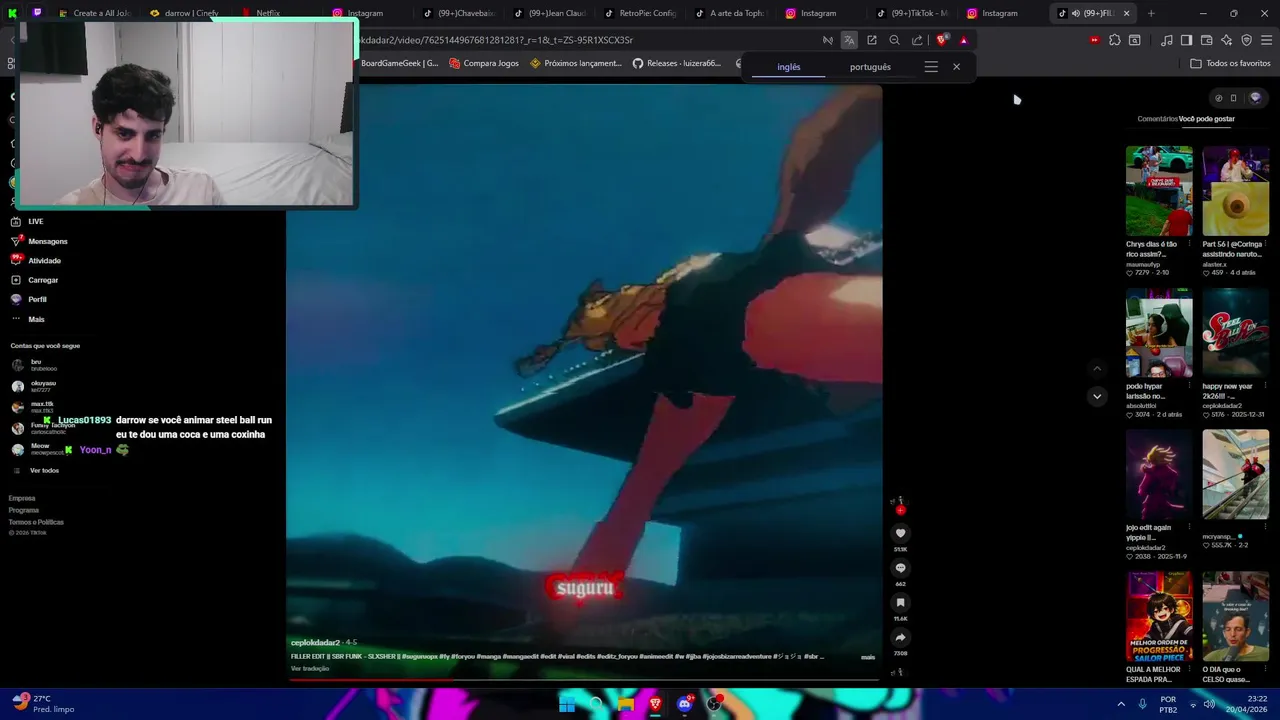Toggle the browser sidebar panel icon
This screenshot has width=1280, height=720.
click(1186, 40)
